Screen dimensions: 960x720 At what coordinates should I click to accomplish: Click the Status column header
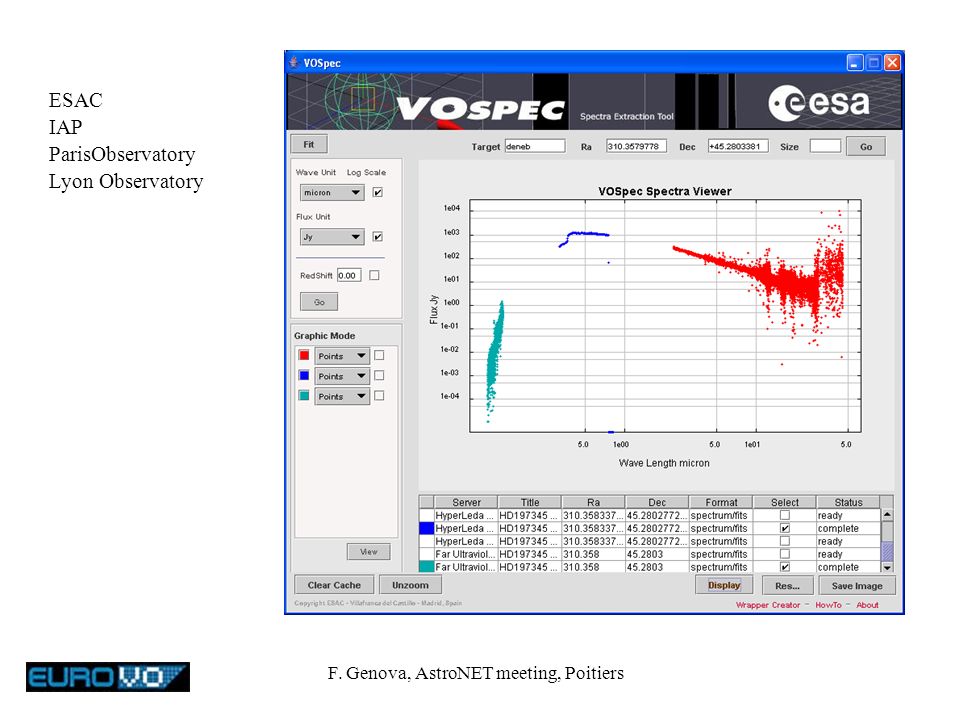tap(848, 502)
